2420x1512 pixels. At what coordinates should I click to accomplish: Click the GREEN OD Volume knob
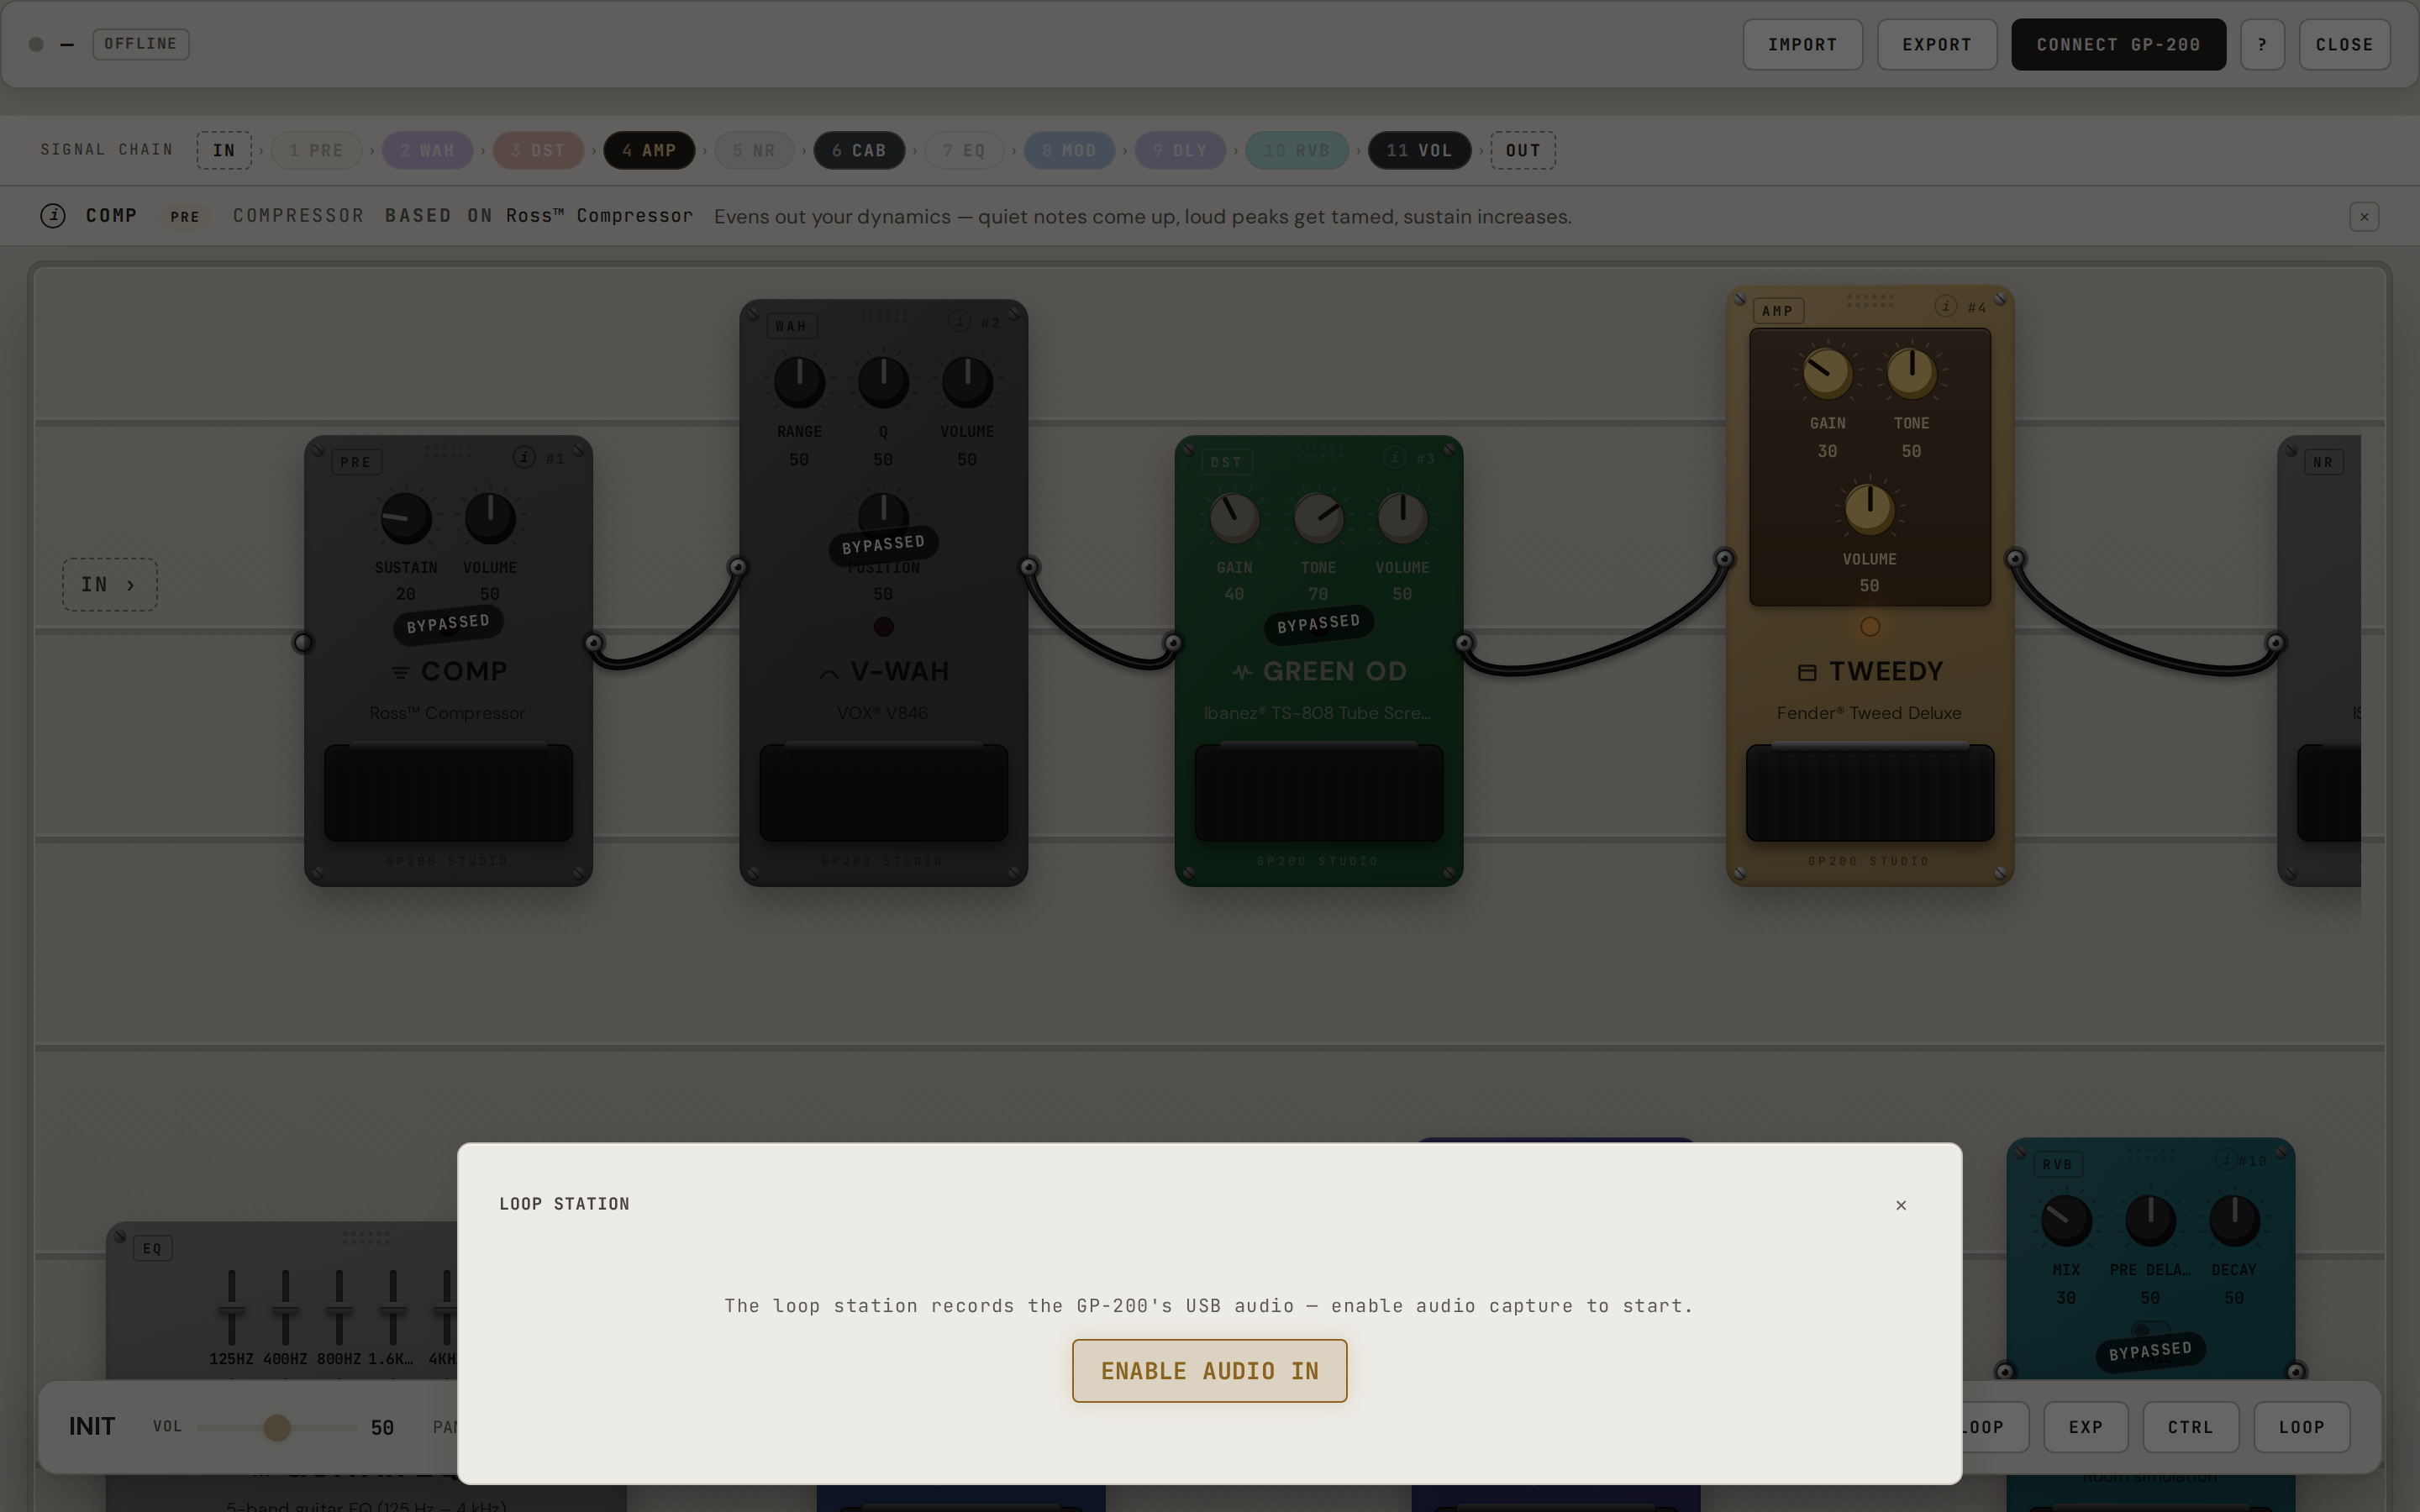(x=1402, y=518)
